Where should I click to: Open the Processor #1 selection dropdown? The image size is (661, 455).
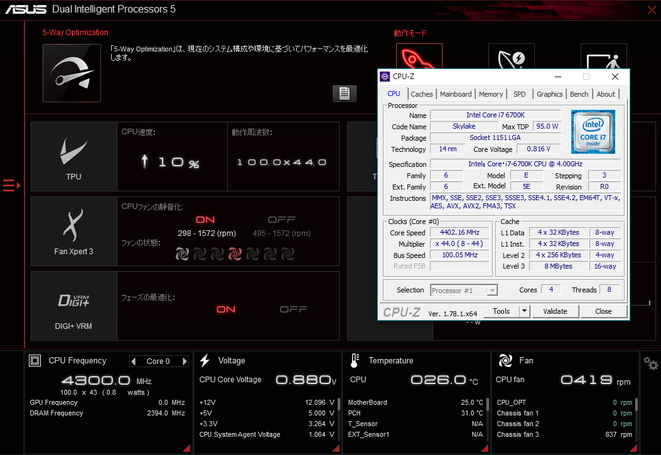pos(463,290)
